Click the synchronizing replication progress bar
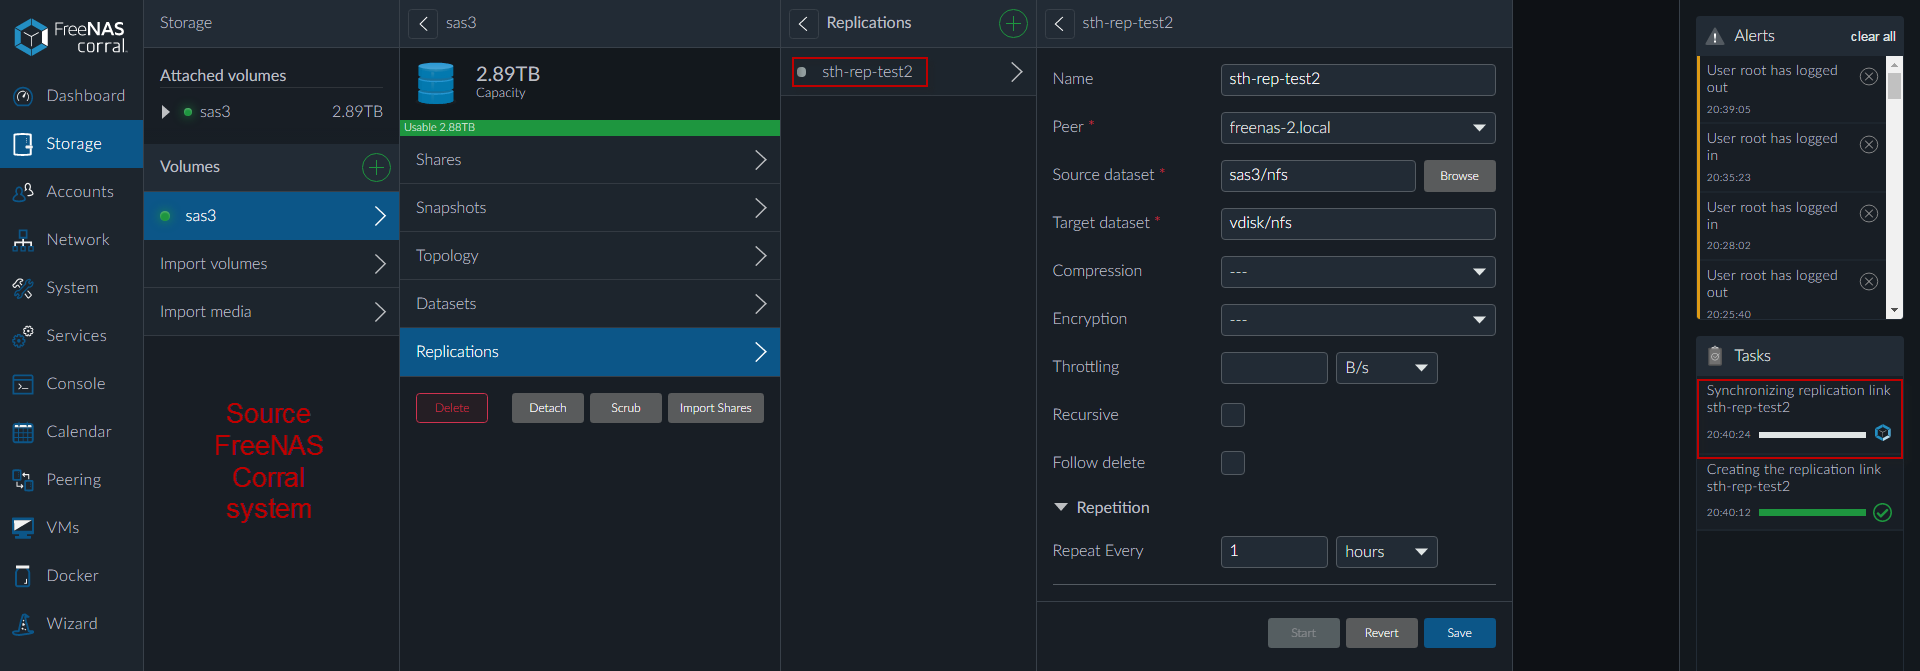Viewport: 1920px width, 671px height. [x=1811, y=435]
